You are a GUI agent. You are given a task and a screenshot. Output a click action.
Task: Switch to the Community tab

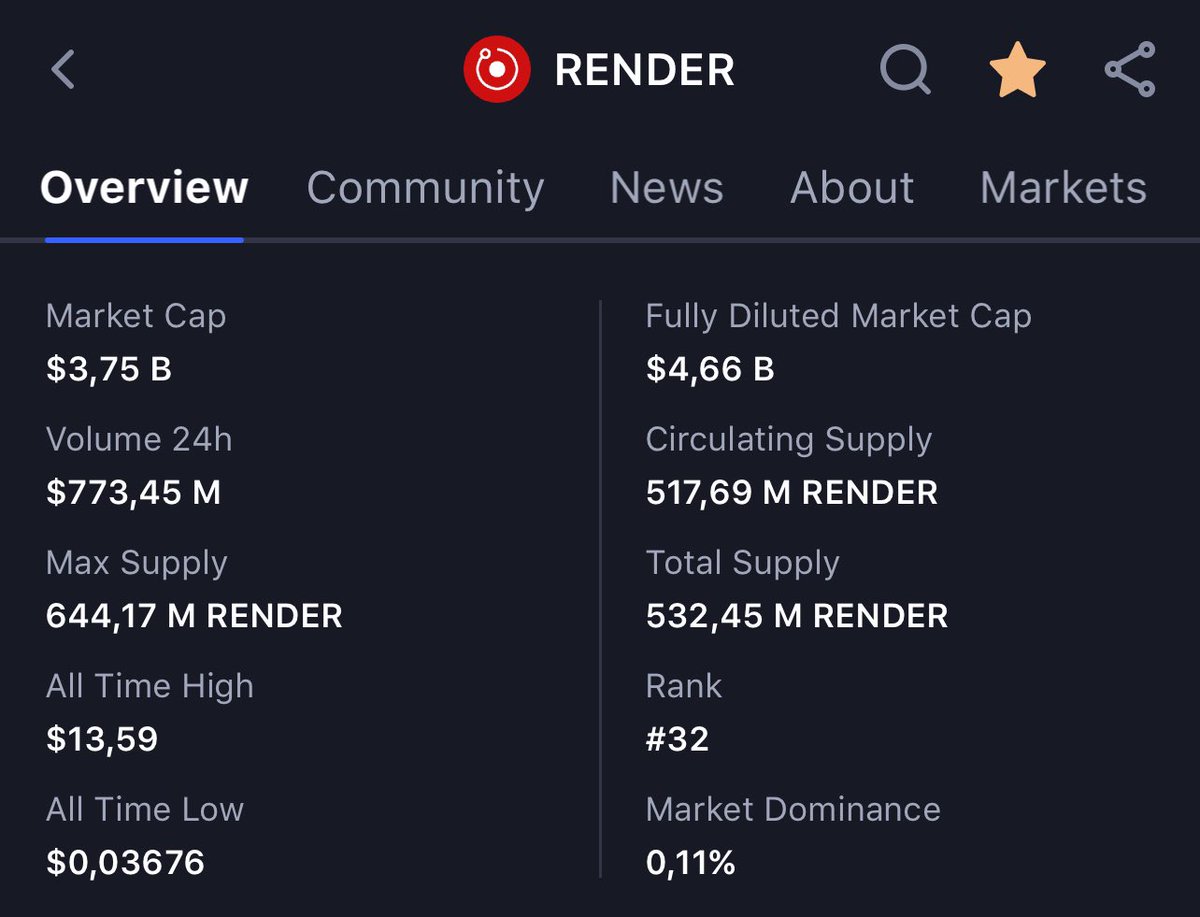(425, 188)
